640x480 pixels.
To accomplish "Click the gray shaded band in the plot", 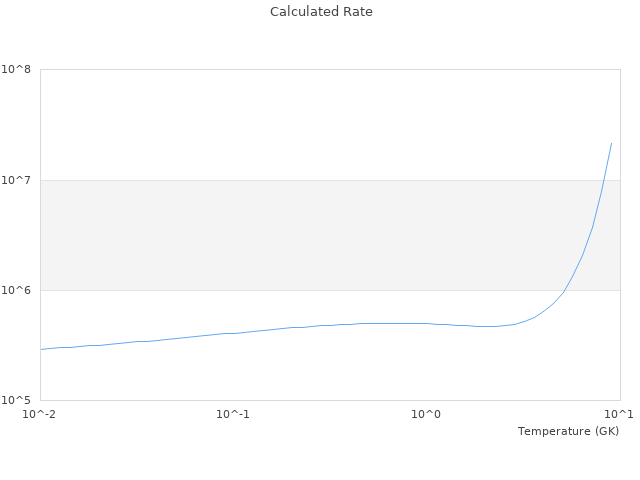I will point(300,235).
